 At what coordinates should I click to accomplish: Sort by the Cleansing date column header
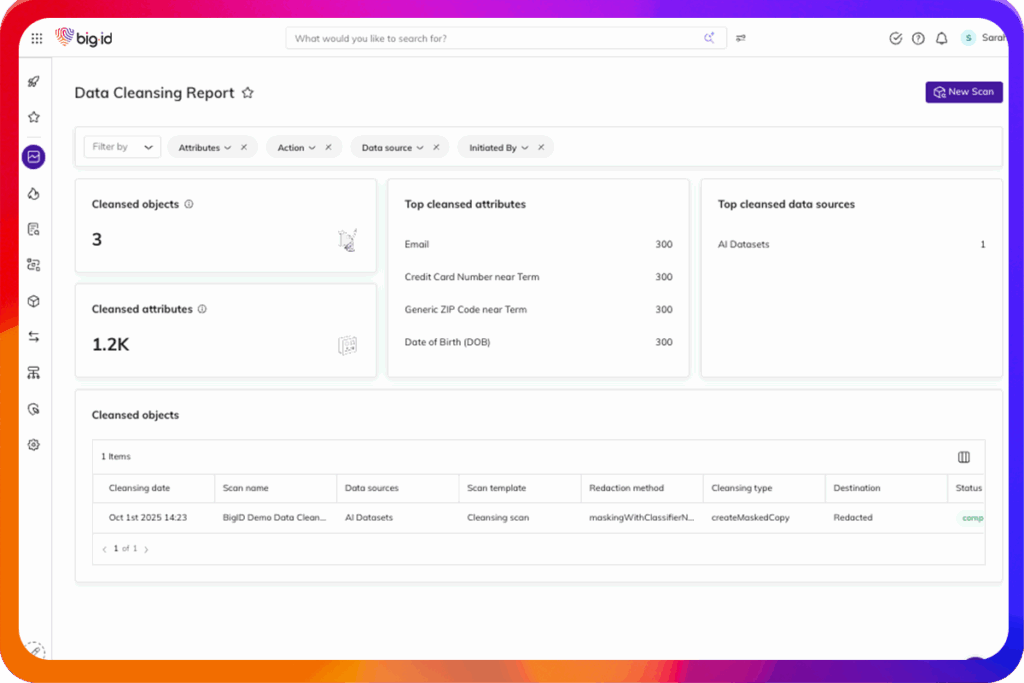[139, 488]
